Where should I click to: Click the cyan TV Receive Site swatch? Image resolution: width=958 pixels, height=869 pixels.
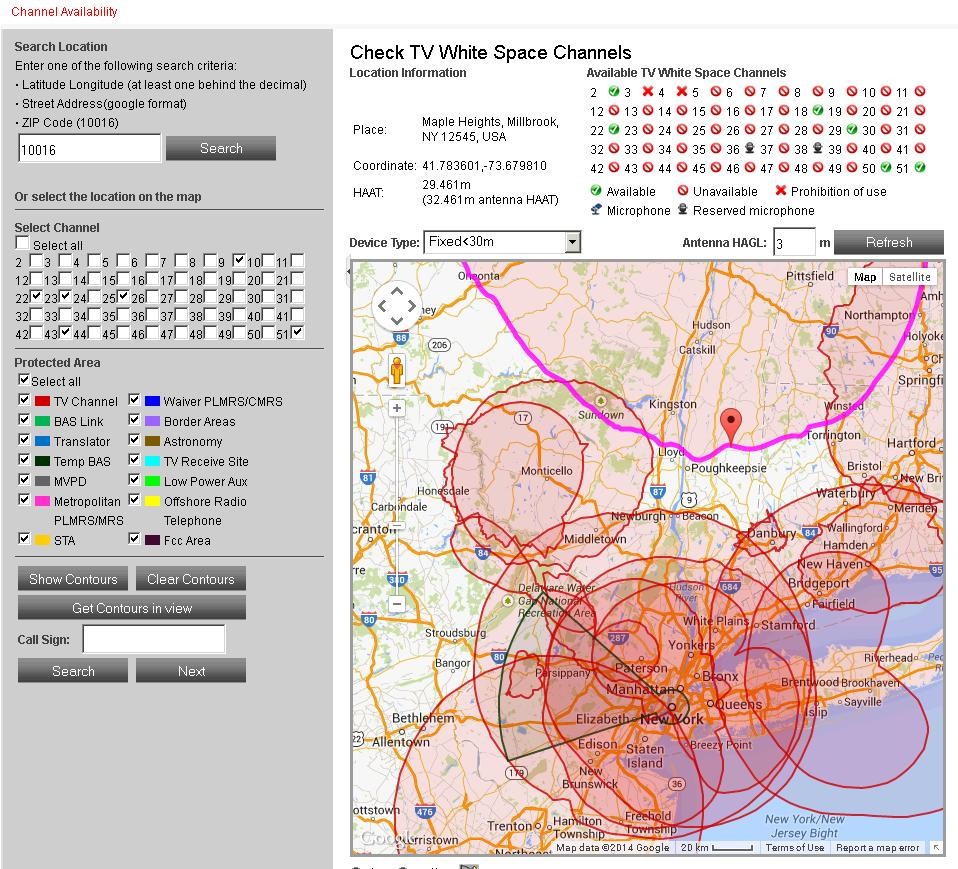pos(152,461)
